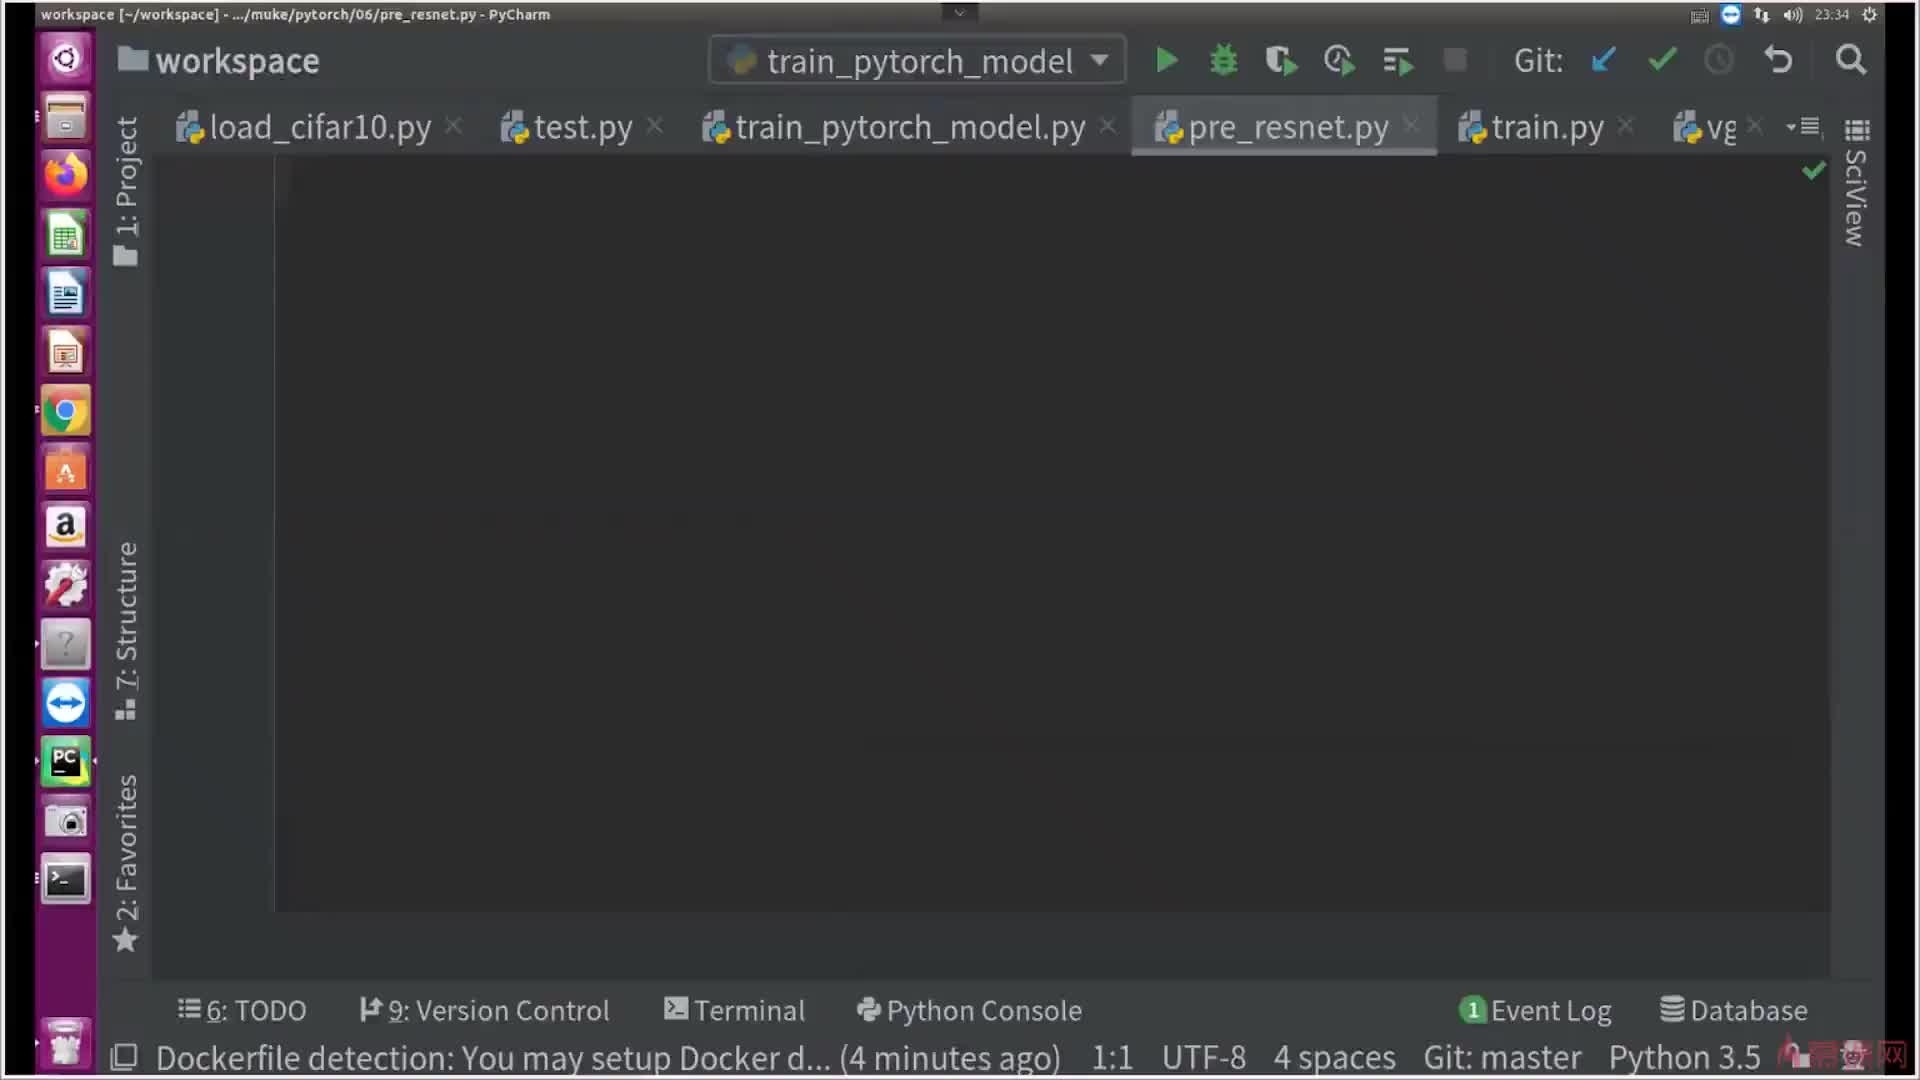This screenshot has width=1920, height=1080.
Task: Toggle tool window bars via bottom-left square icon
Action: point(124,1057)
